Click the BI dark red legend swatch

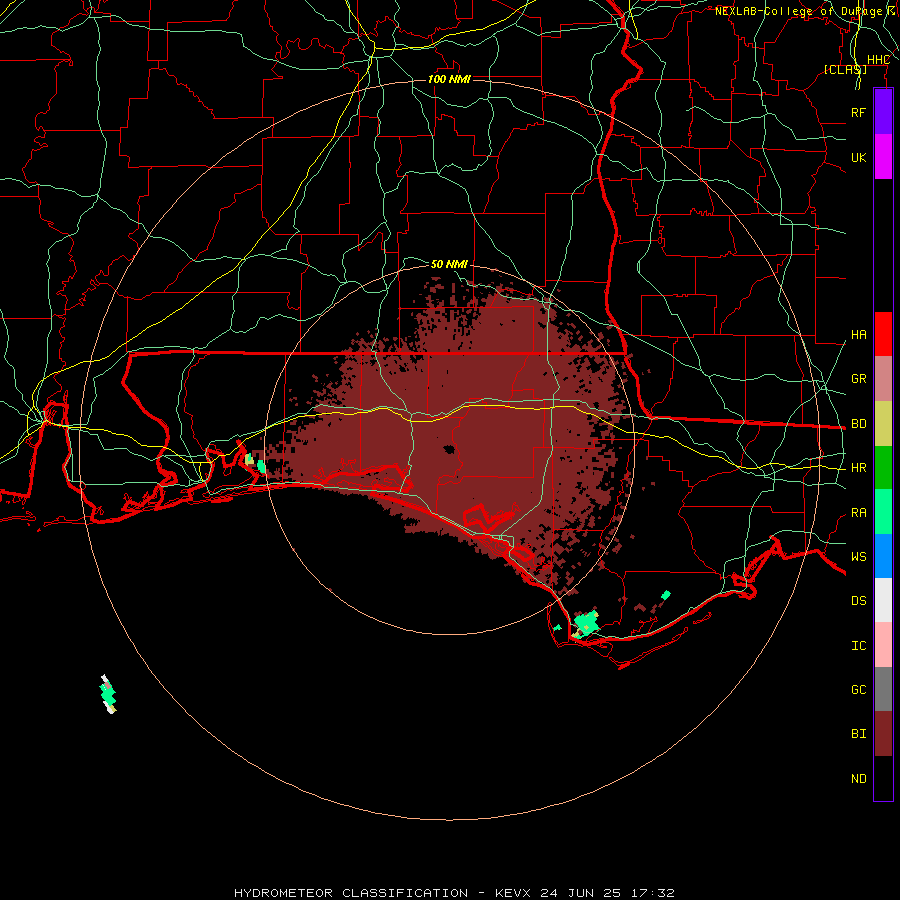coord(883,734)
